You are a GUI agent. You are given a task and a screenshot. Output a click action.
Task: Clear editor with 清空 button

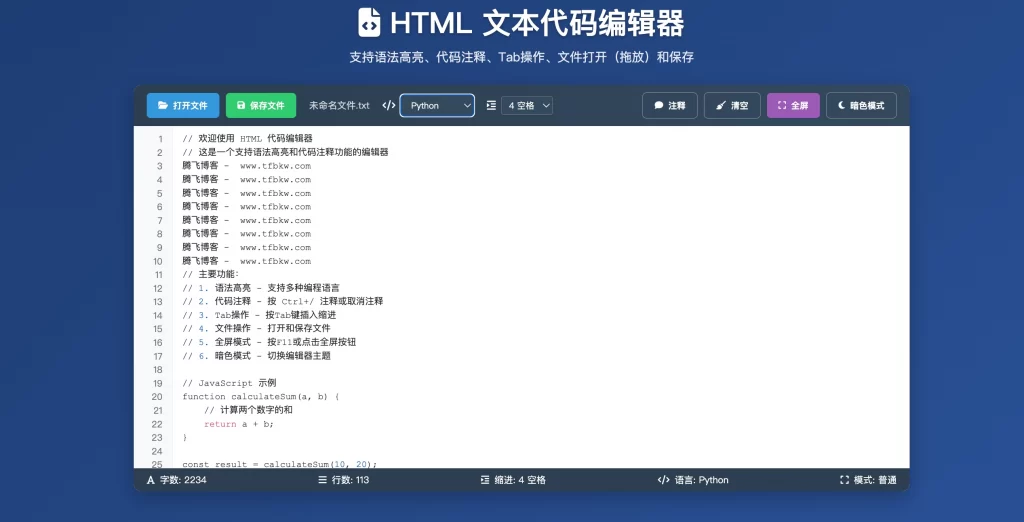tap(732, 105)
